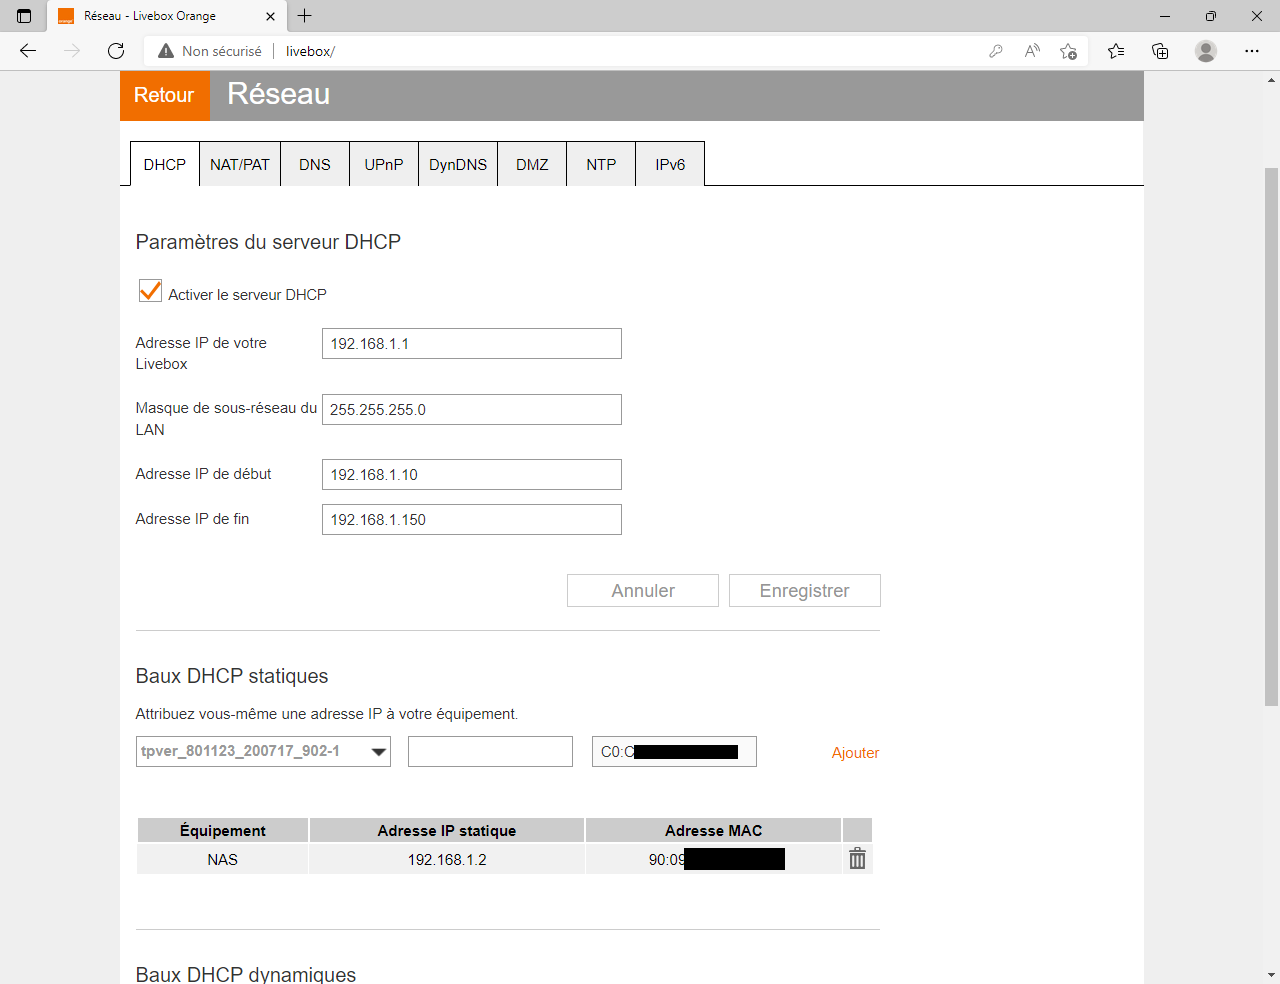Open the Collections icon in toolbar
1280x984 pixels.
click(x=1160, y=51)
